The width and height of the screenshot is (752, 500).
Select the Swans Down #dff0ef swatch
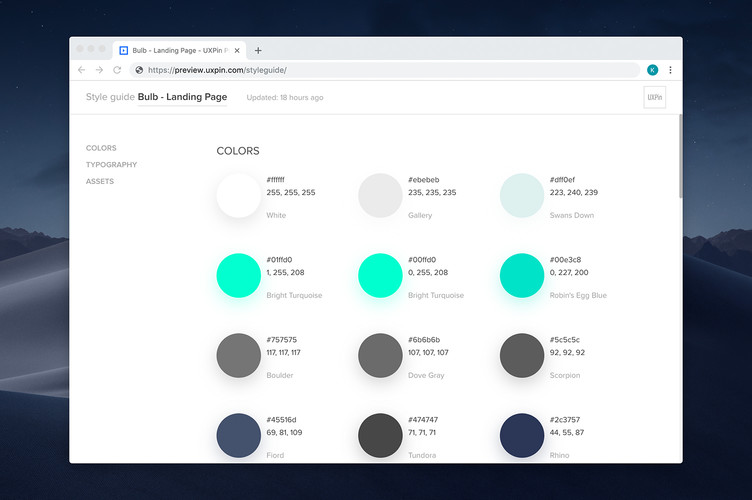tap(522, 196)
